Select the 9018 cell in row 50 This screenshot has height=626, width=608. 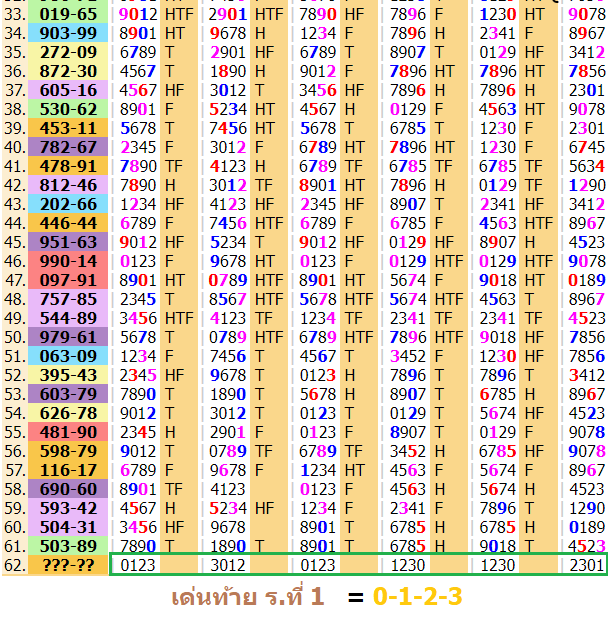(x=497, y=337)
